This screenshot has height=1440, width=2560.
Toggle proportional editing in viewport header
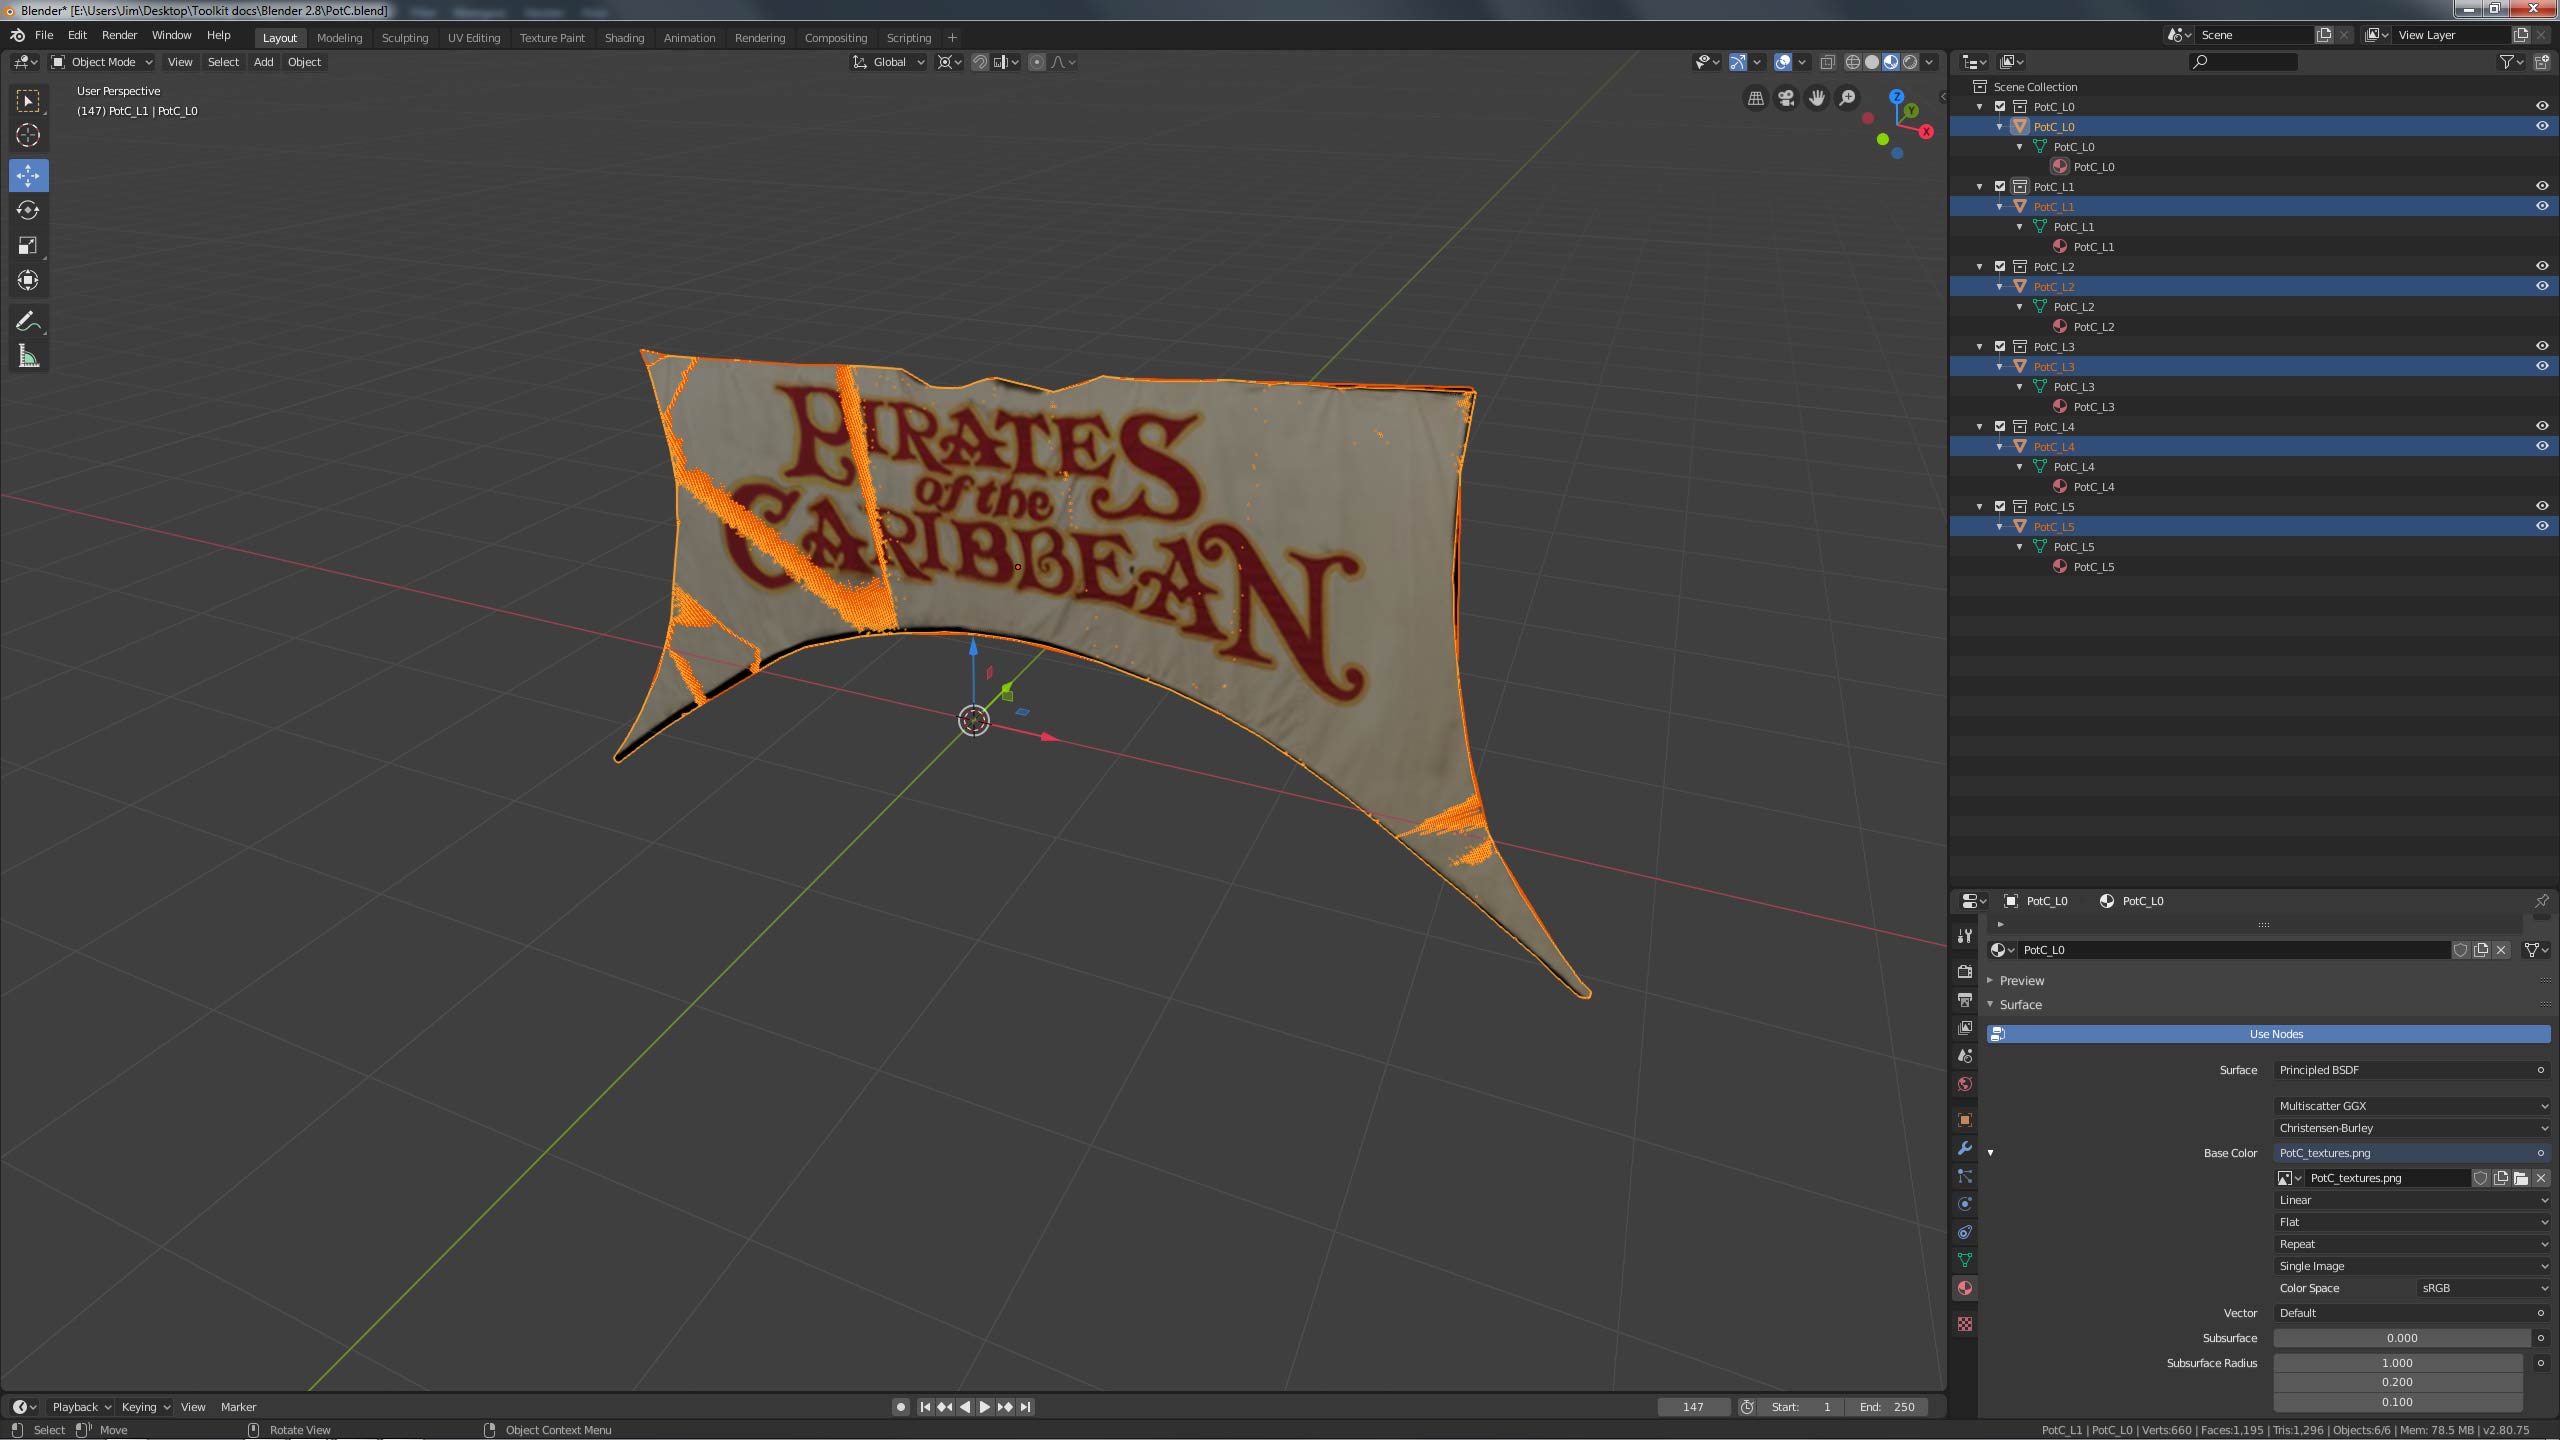point(1037,62)
